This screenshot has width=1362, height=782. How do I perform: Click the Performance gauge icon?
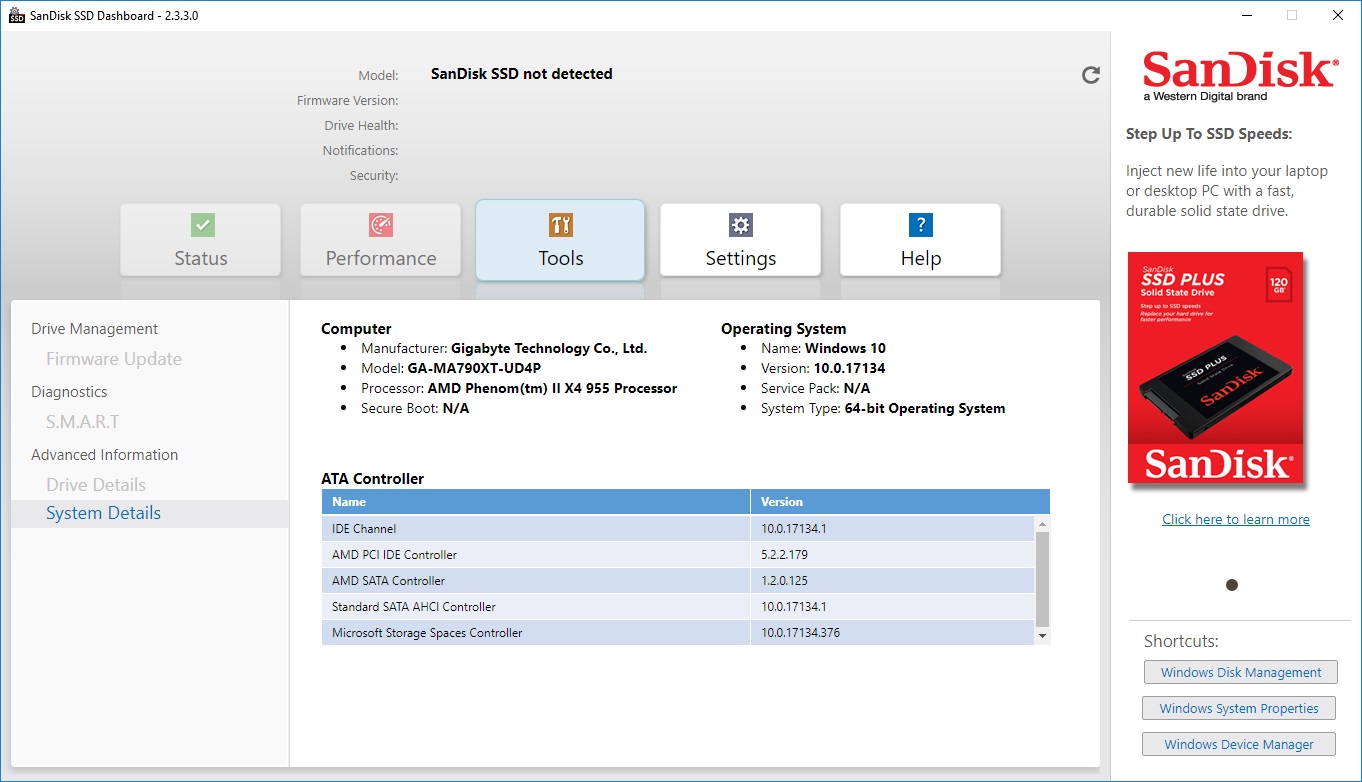(x=381, y=224)
